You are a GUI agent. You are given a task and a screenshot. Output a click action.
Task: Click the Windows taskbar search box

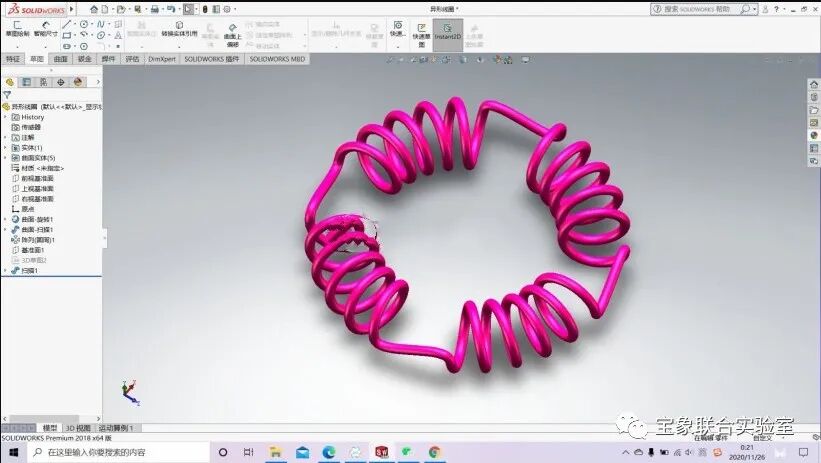tap(119, 452)
